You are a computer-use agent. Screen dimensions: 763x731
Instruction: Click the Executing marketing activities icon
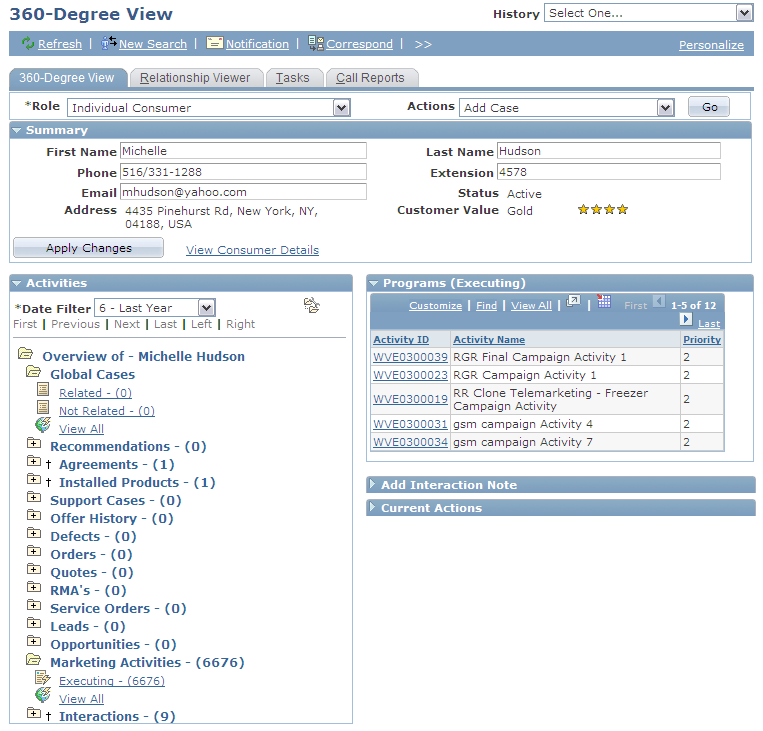click(43, 677)
